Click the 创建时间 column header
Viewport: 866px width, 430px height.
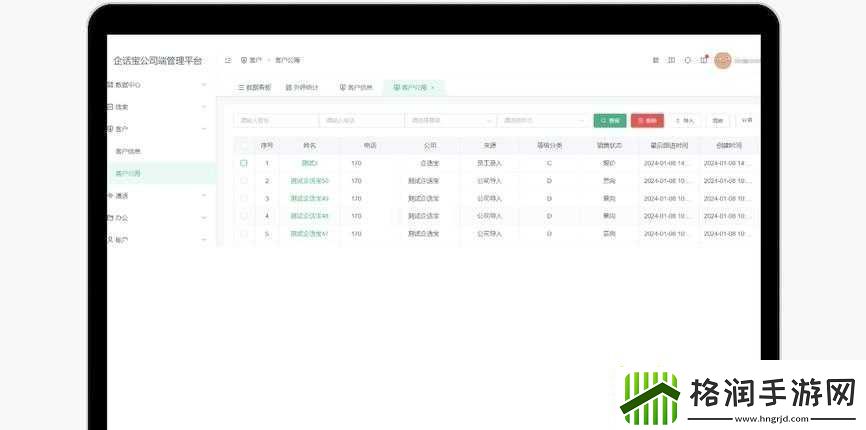(729, 146)
